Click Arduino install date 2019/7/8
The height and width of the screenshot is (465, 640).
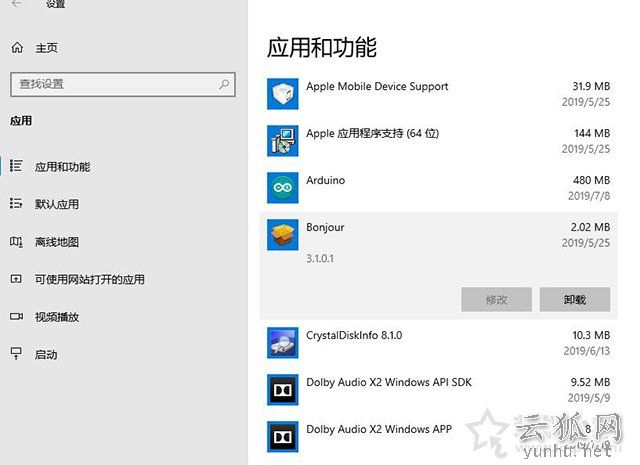(589, 196)
